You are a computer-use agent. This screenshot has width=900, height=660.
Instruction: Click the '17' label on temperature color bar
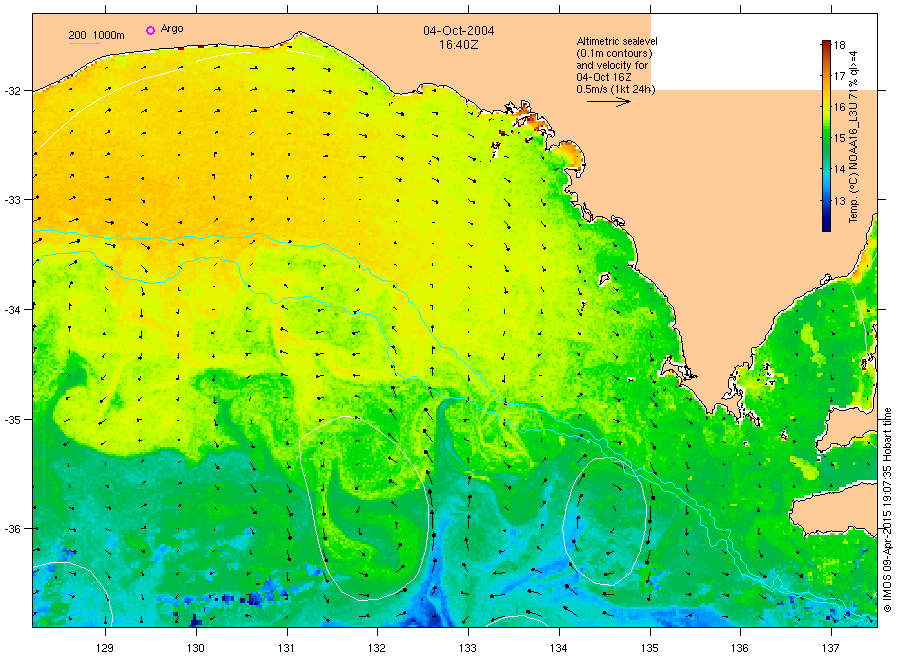click(840, 76)
